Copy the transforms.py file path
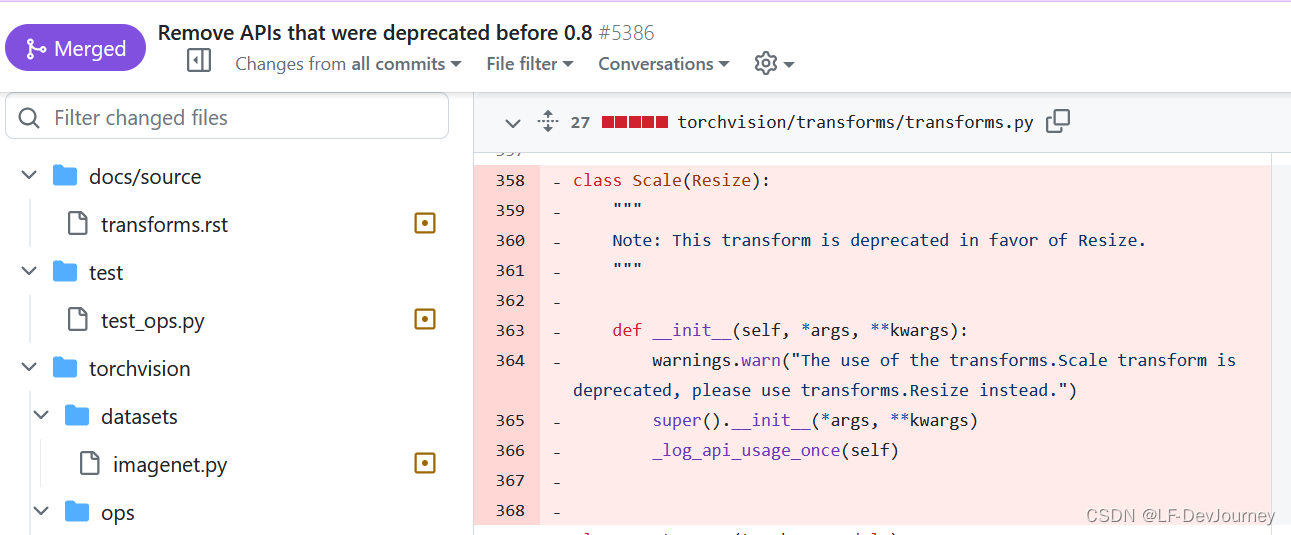Image resolution: width=1291 pixels, height=535 pixels. 1057,122
